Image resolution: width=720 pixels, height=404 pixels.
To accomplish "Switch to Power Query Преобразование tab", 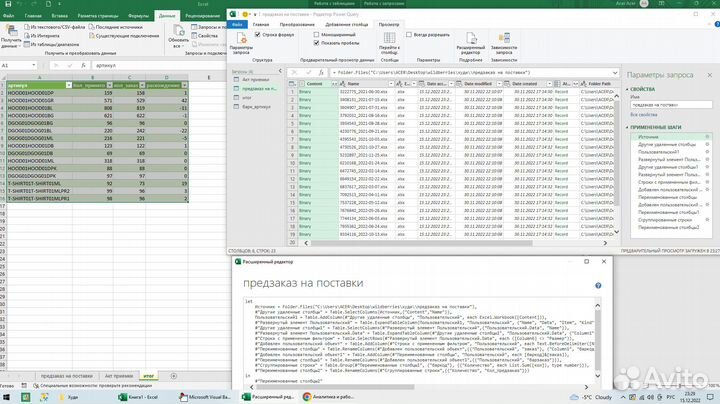I will 297,24.
